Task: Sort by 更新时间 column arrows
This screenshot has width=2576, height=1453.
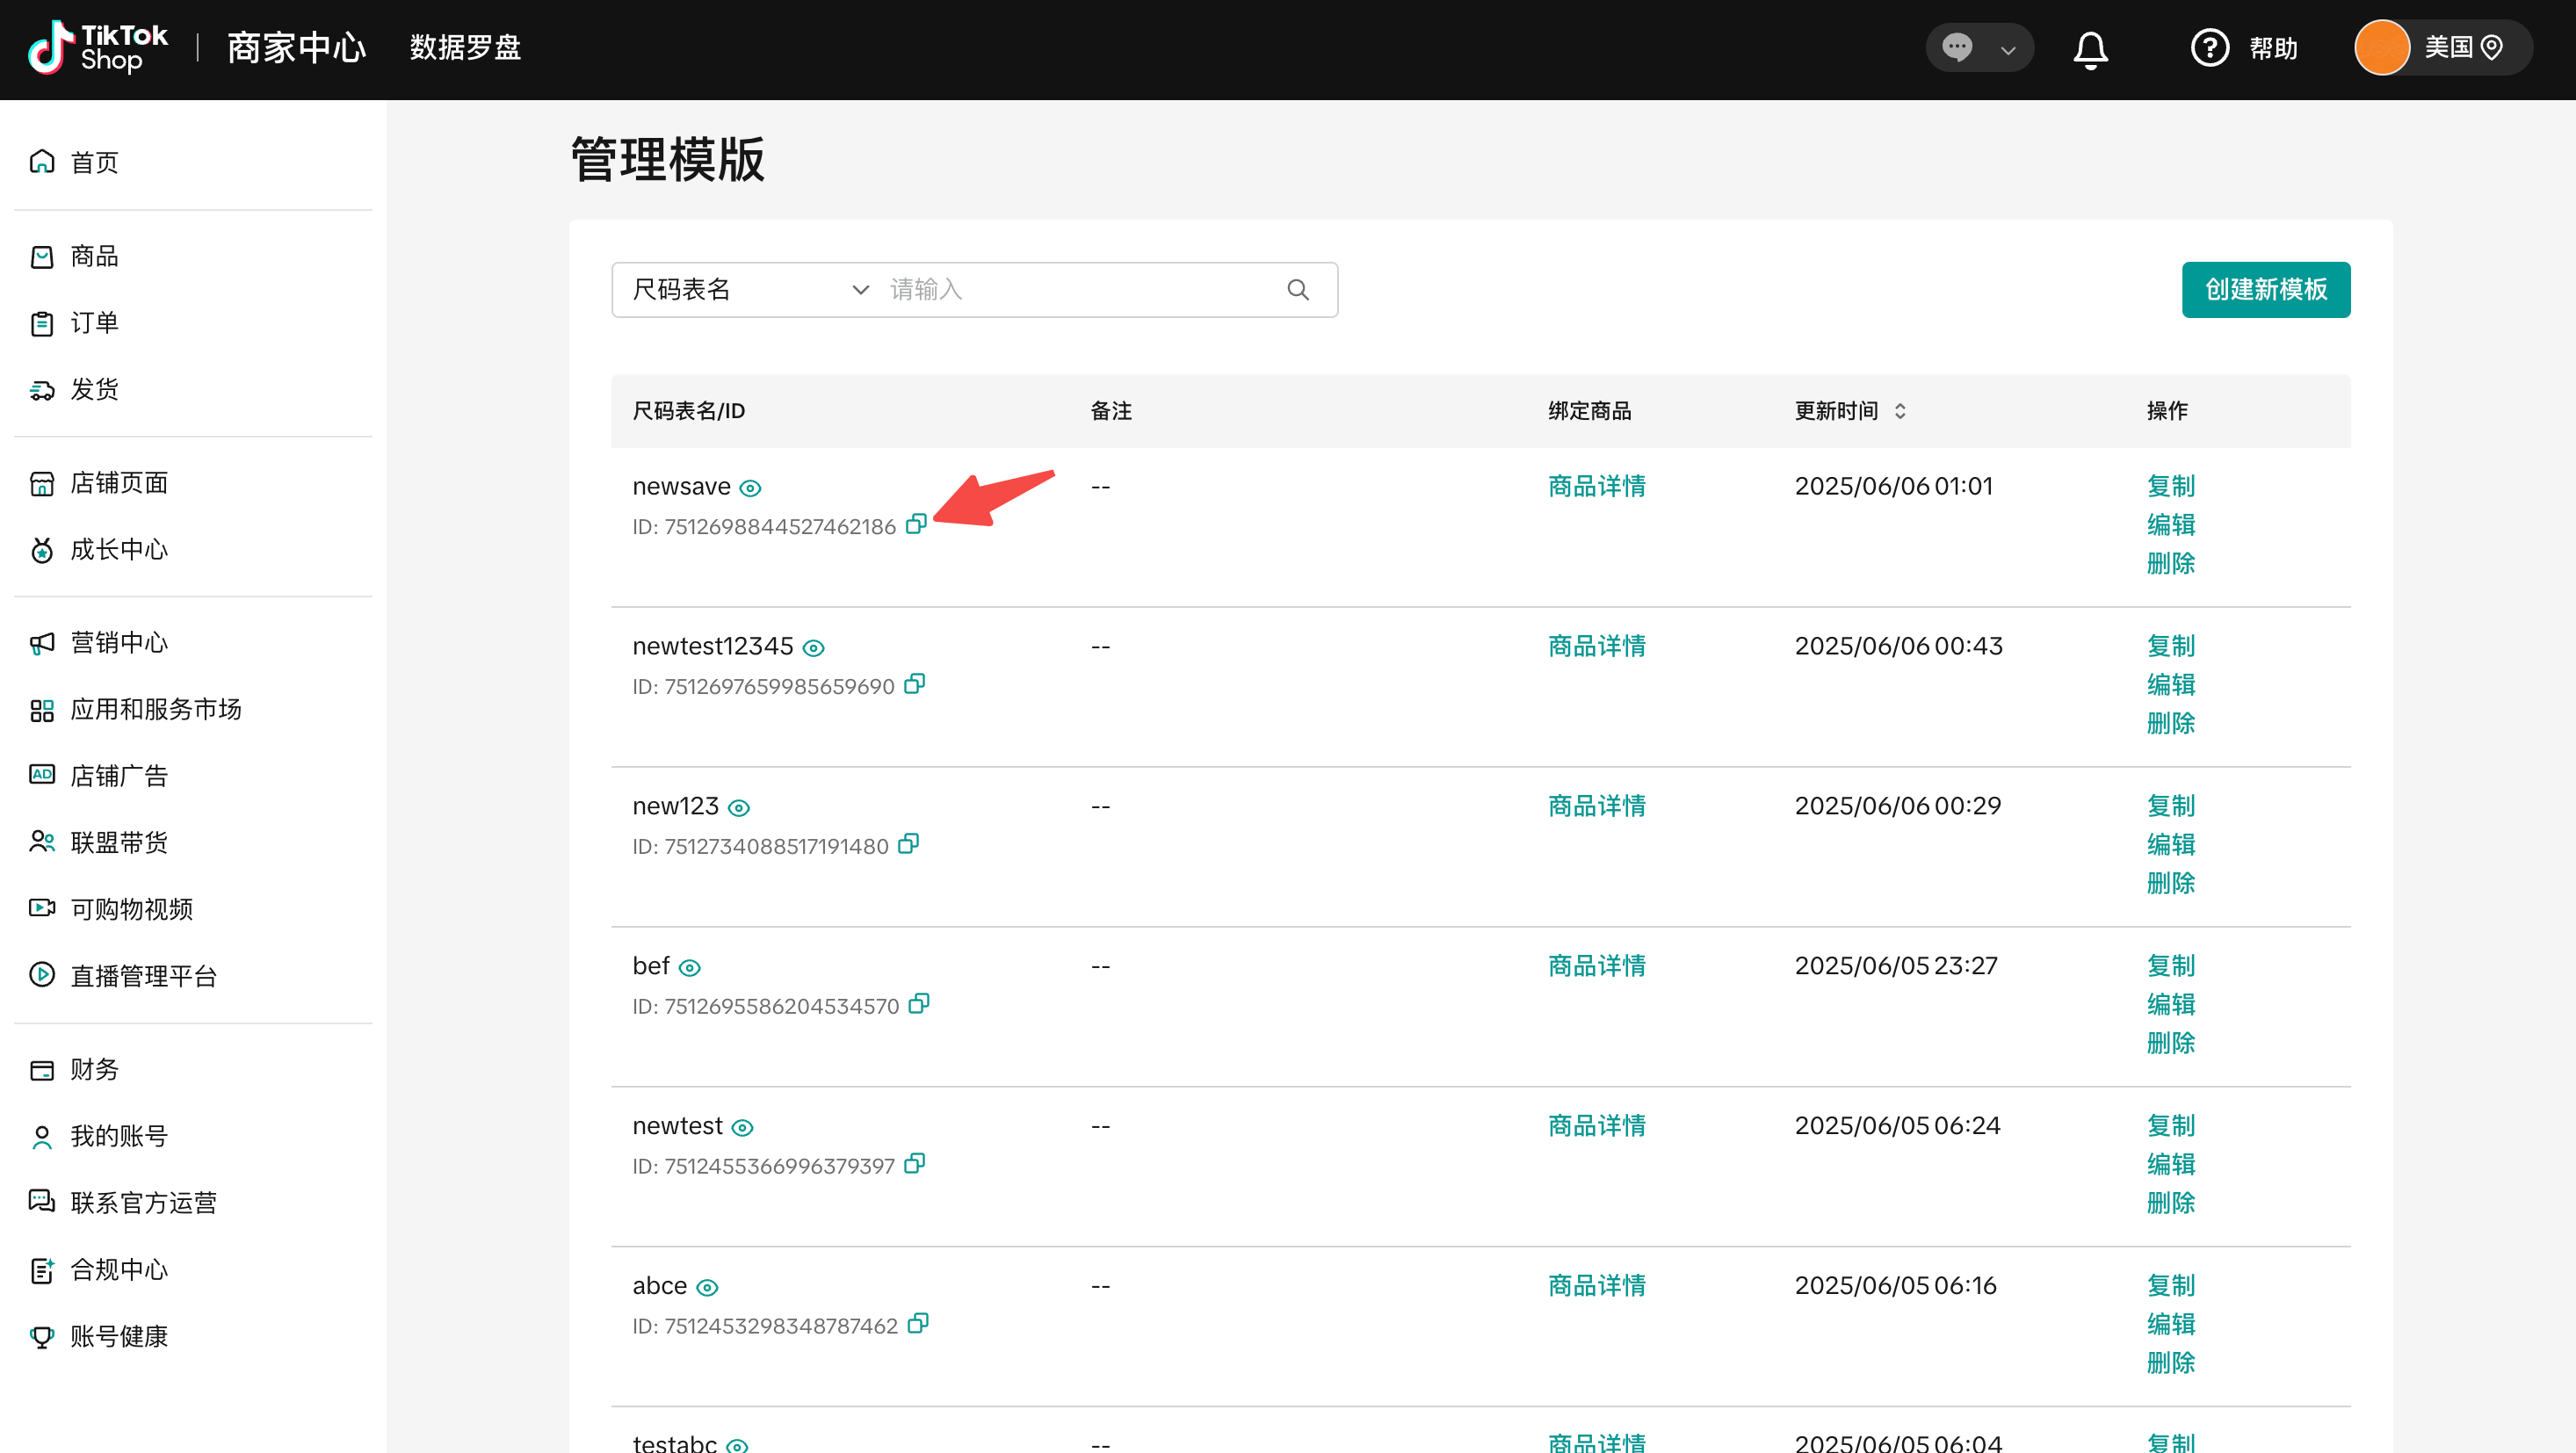Action: [1900, 411]
